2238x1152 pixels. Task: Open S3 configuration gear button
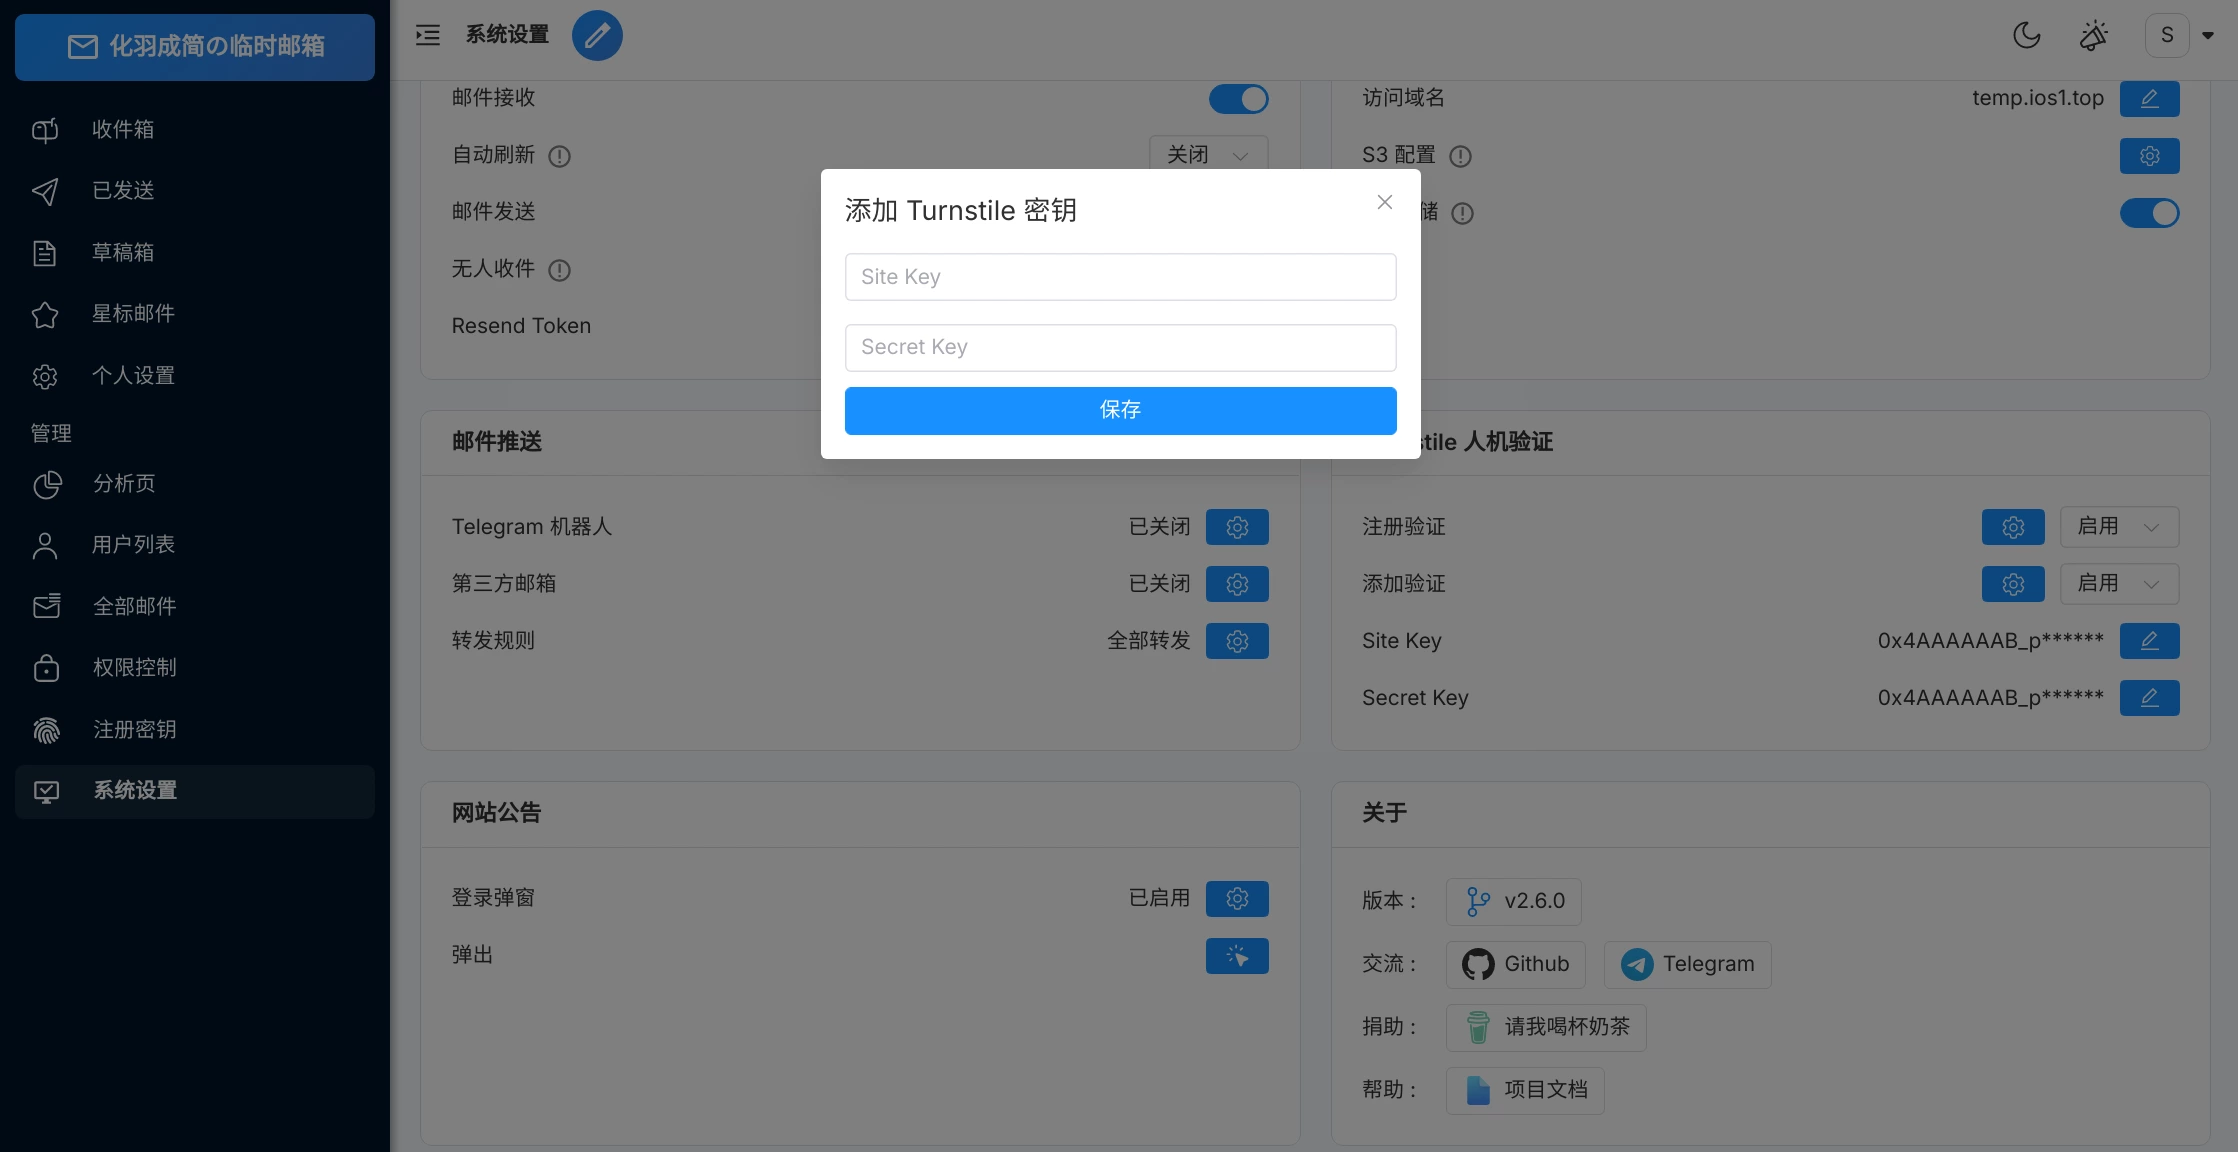(x=2149, y=156)
